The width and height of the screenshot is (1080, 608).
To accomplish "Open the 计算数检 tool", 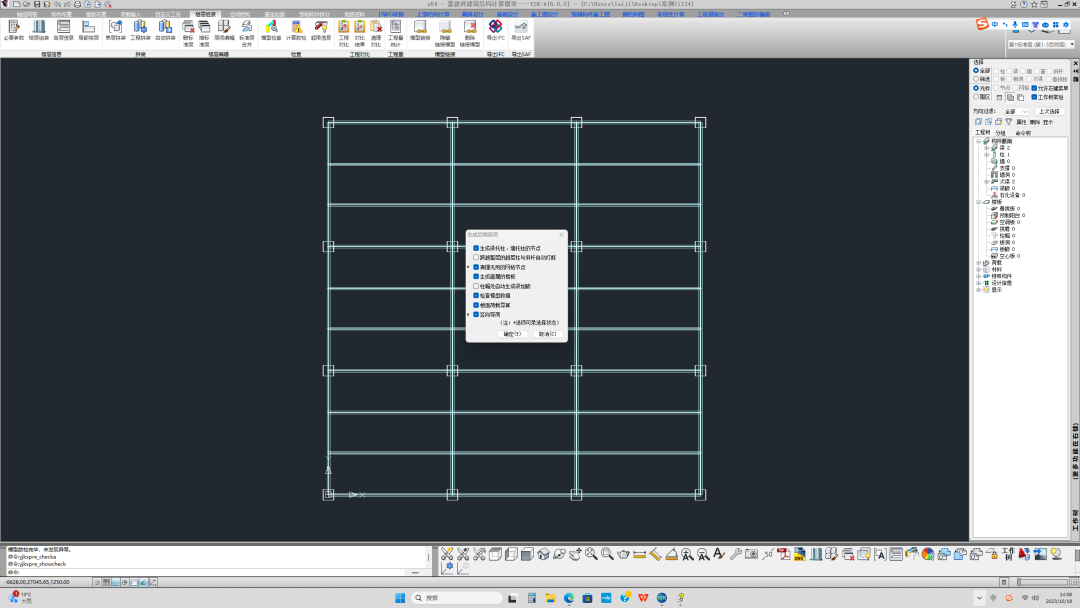I will pos(296,30).
